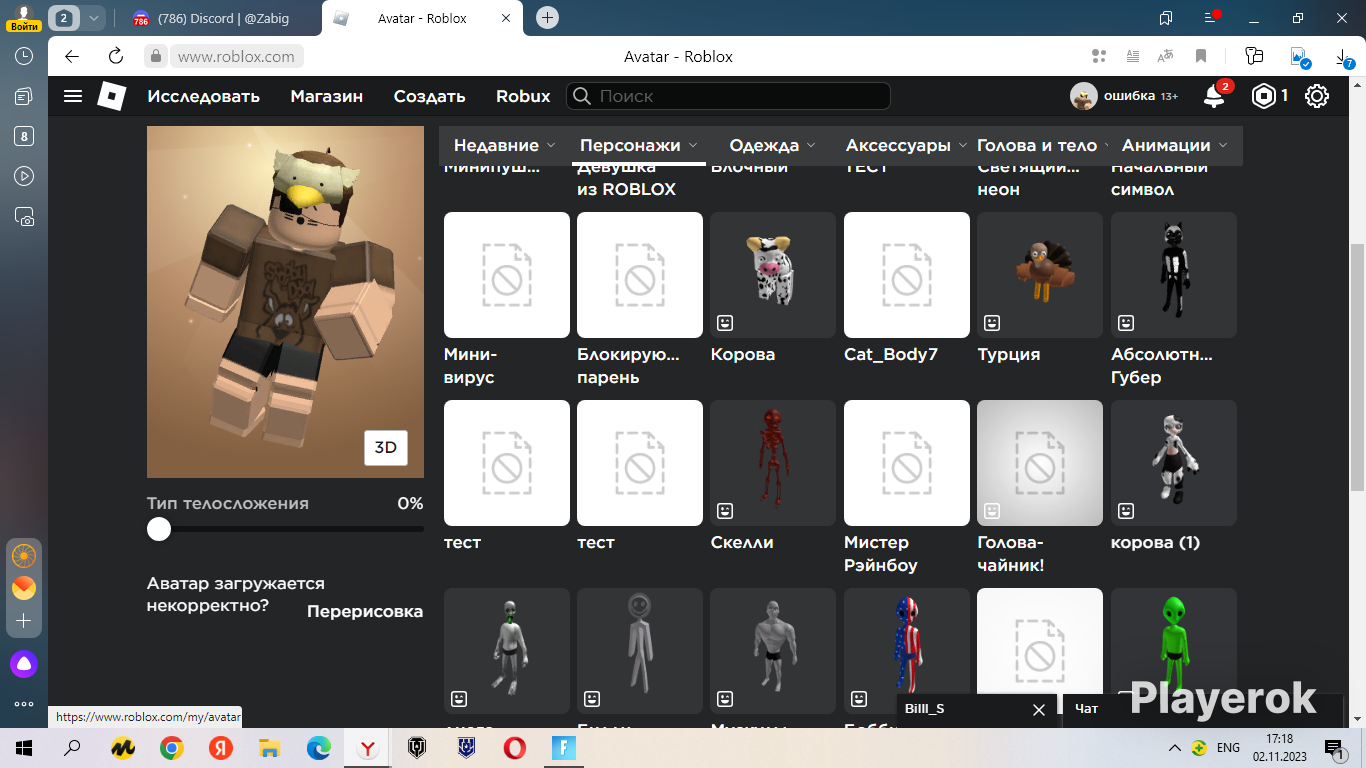Click the Alice assistant purple icon

tap(24, 663)
